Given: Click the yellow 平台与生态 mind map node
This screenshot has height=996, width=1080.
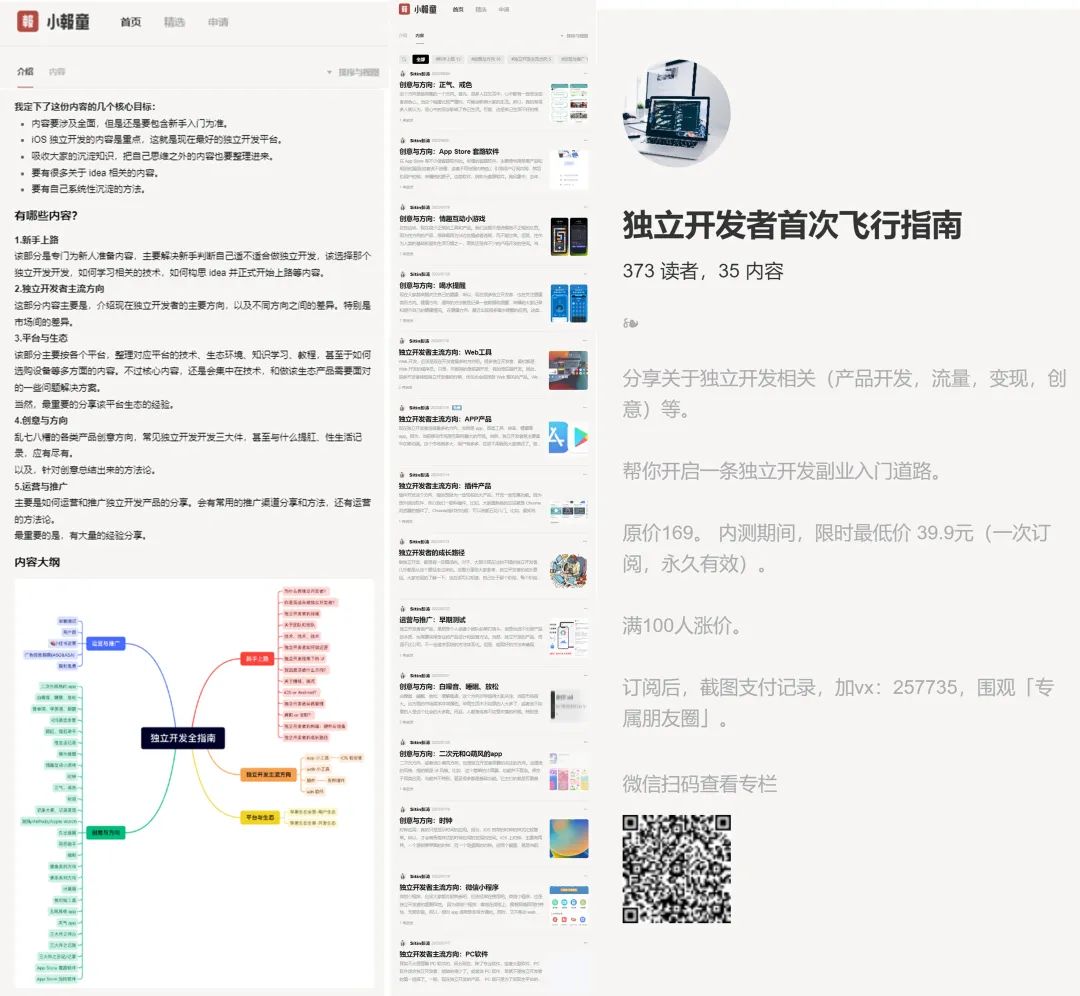Looking at the screenshot, I should tap(260, 818).
